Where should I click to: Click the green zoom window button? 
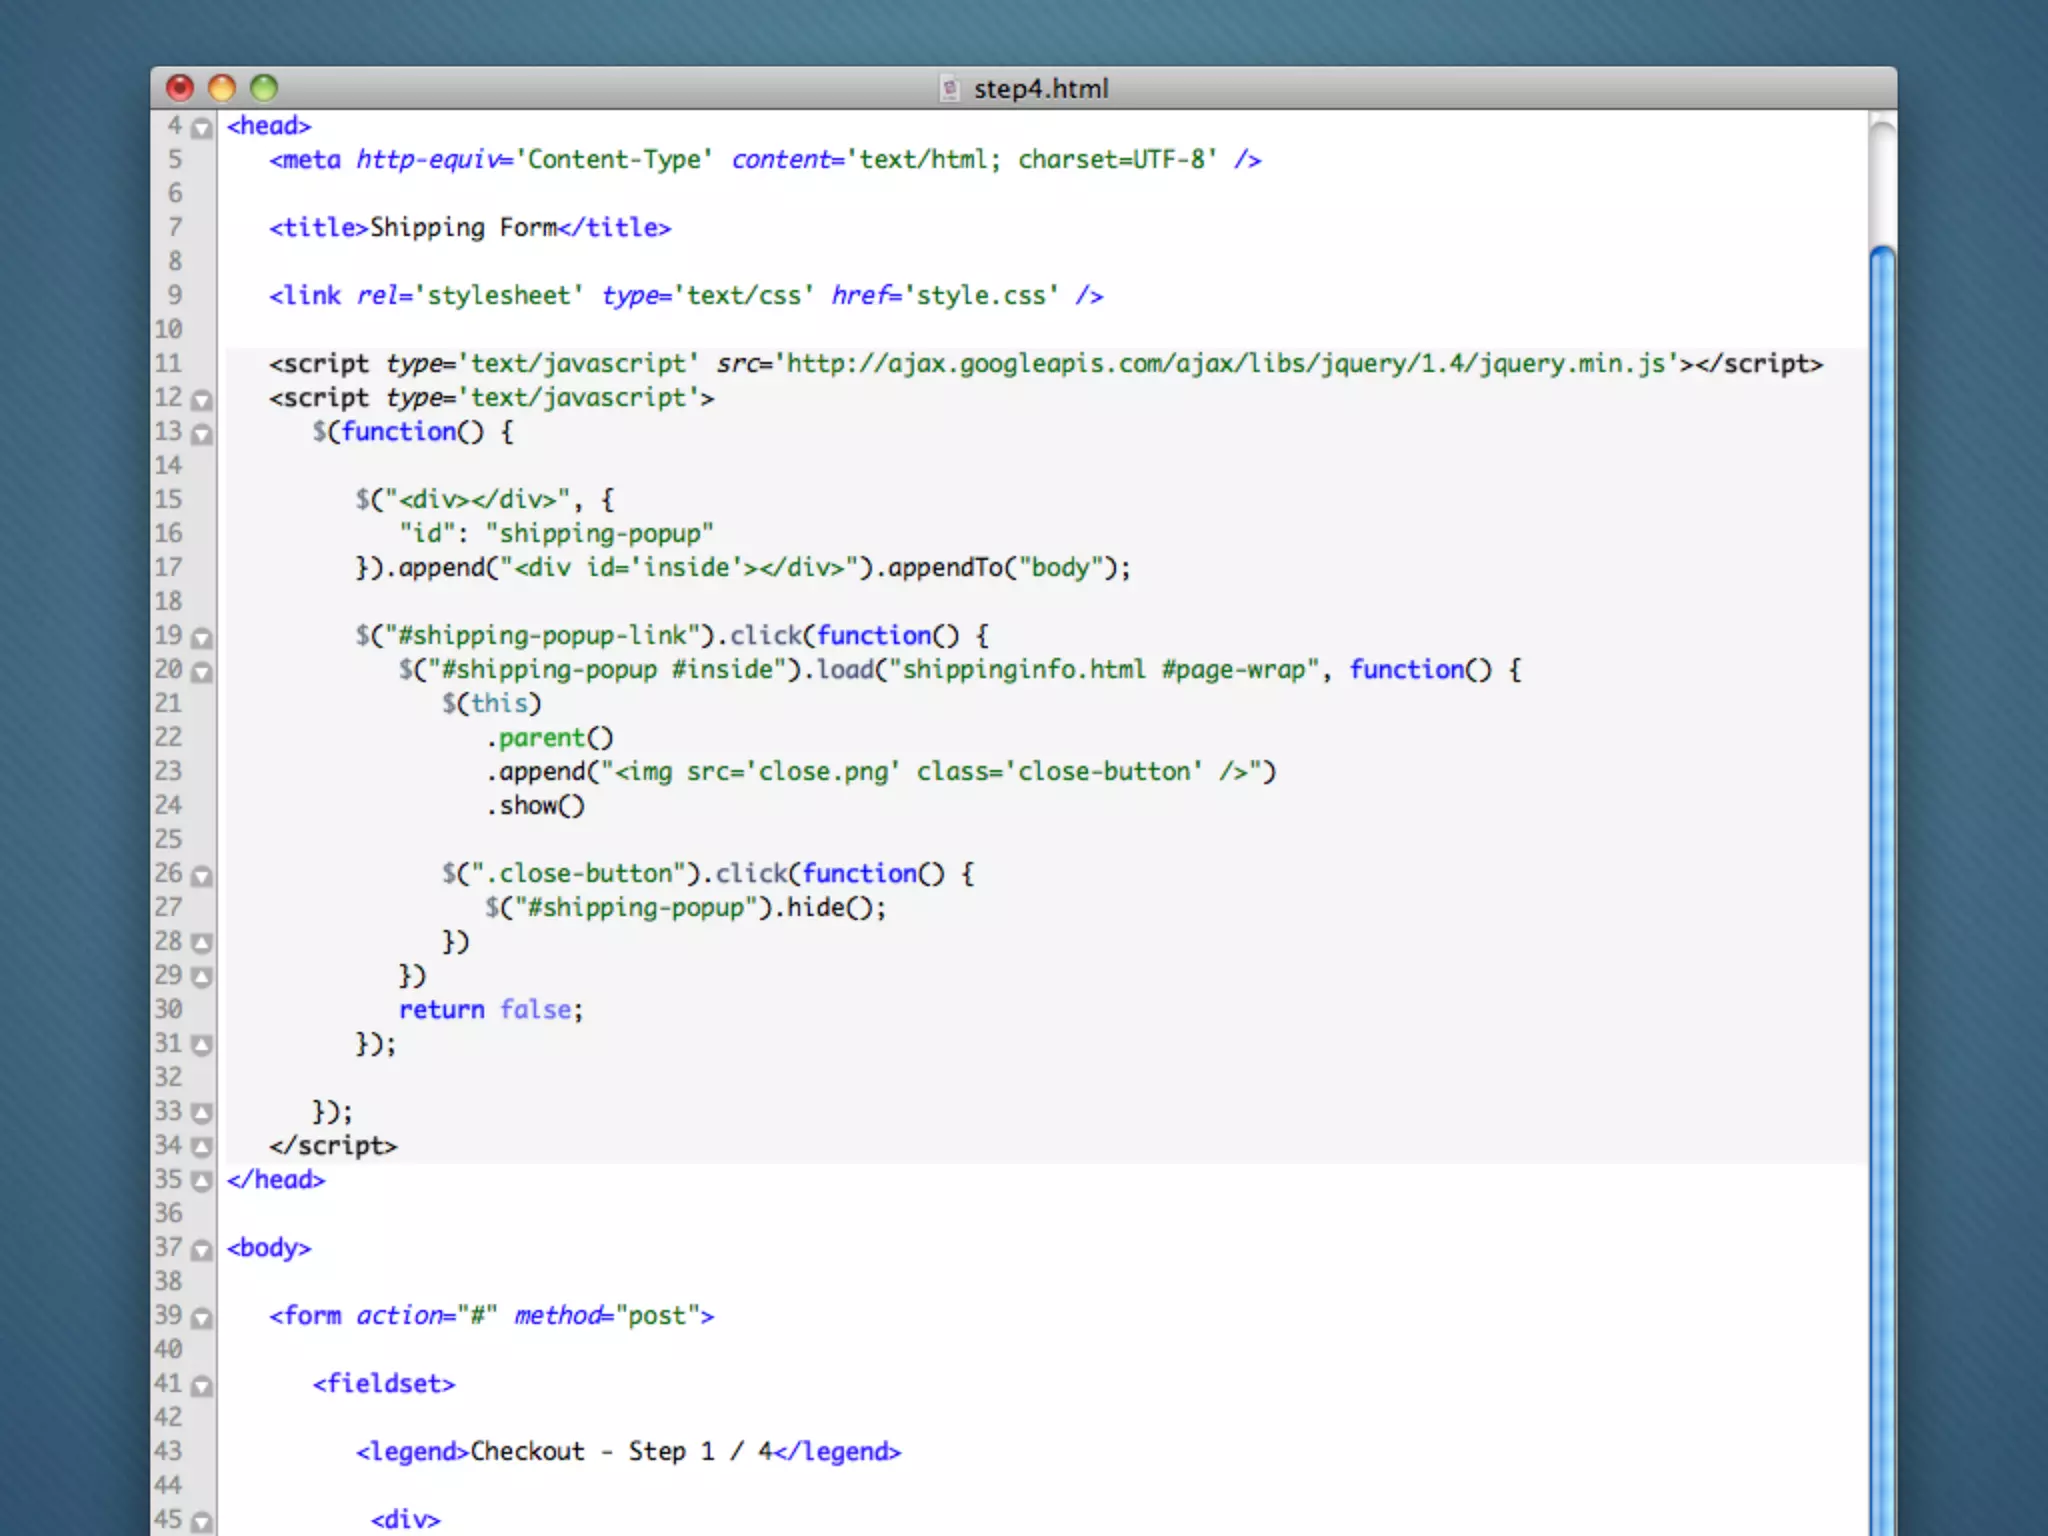pyautogui.click(x=264, y=88)
